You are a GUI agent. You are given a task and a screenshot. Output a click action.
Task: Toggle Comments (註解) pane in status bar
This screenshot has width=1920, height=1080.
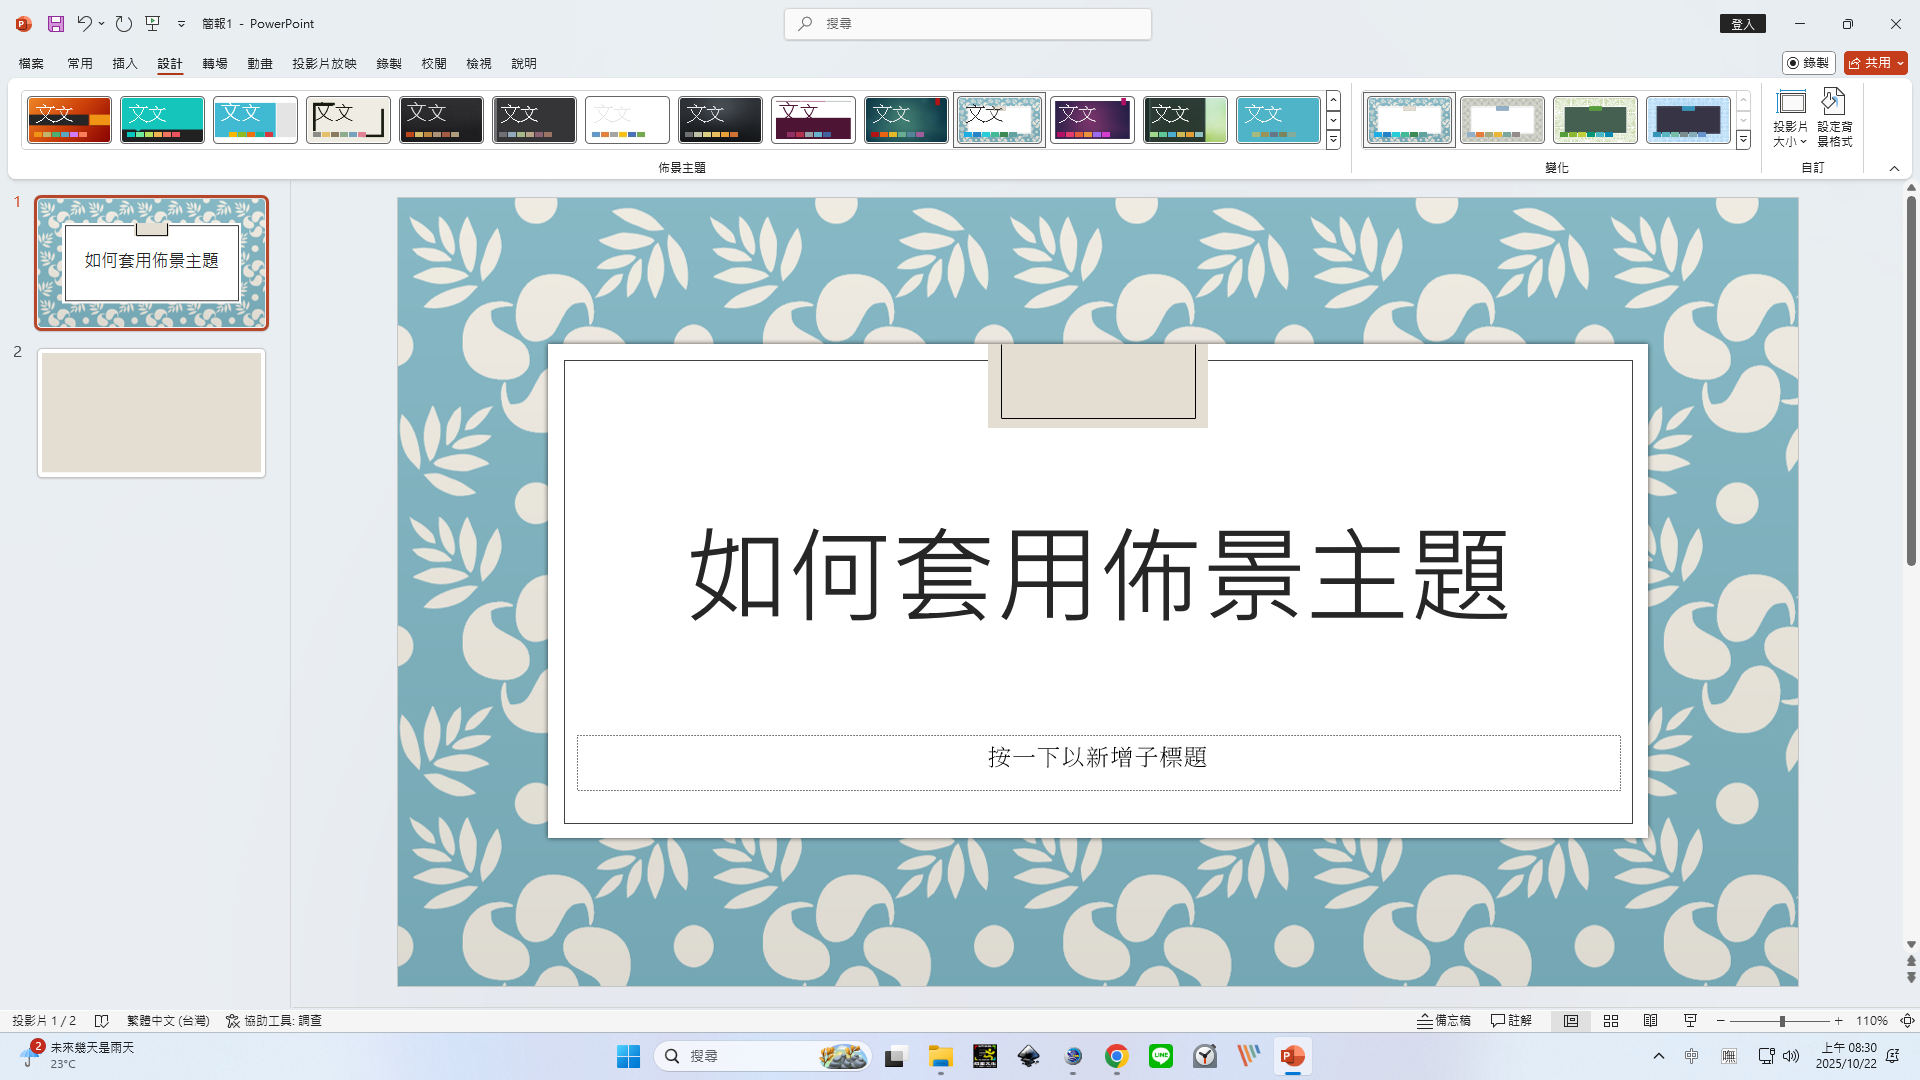pos(1511,1021)
